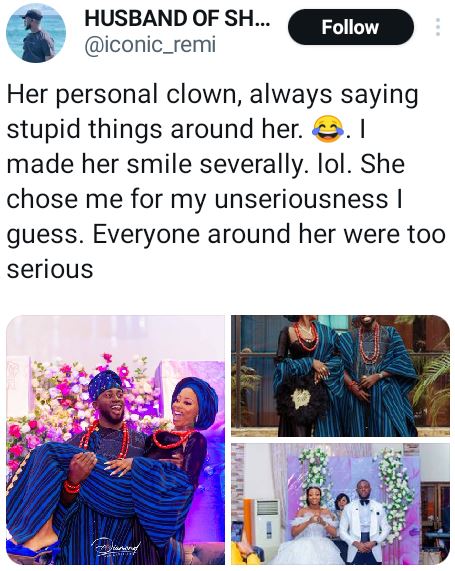Image resolution: width=455 pixels, height=571 pixels.
Task: Open the photo of groom carrying bride
Action: (115, 440)
